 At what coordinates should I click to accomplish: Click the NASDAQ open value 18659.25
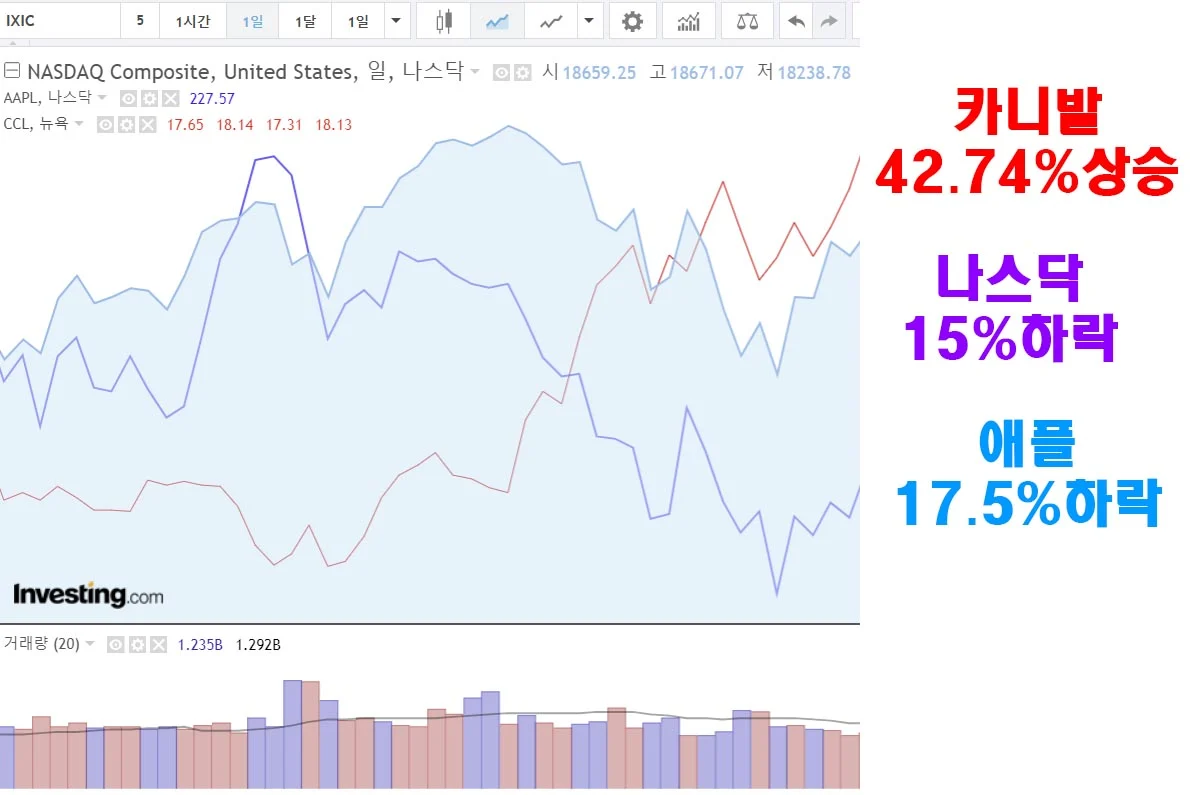click(599, 73)
